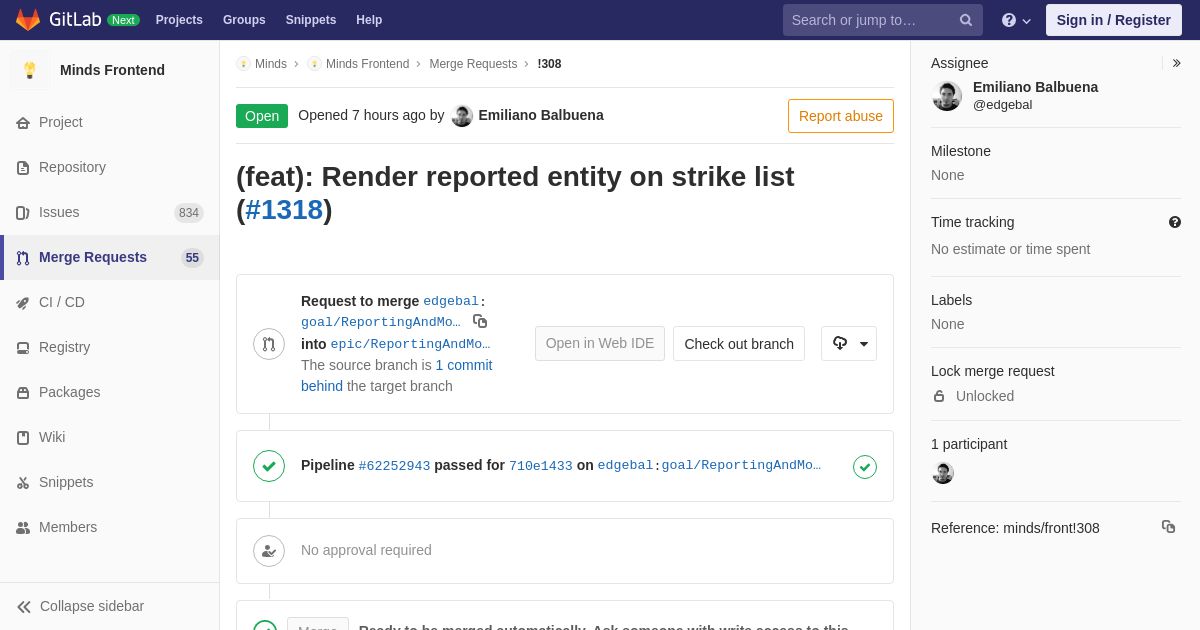
Task: Collapse sidebar at bottom left
Action: coord(80,606)
